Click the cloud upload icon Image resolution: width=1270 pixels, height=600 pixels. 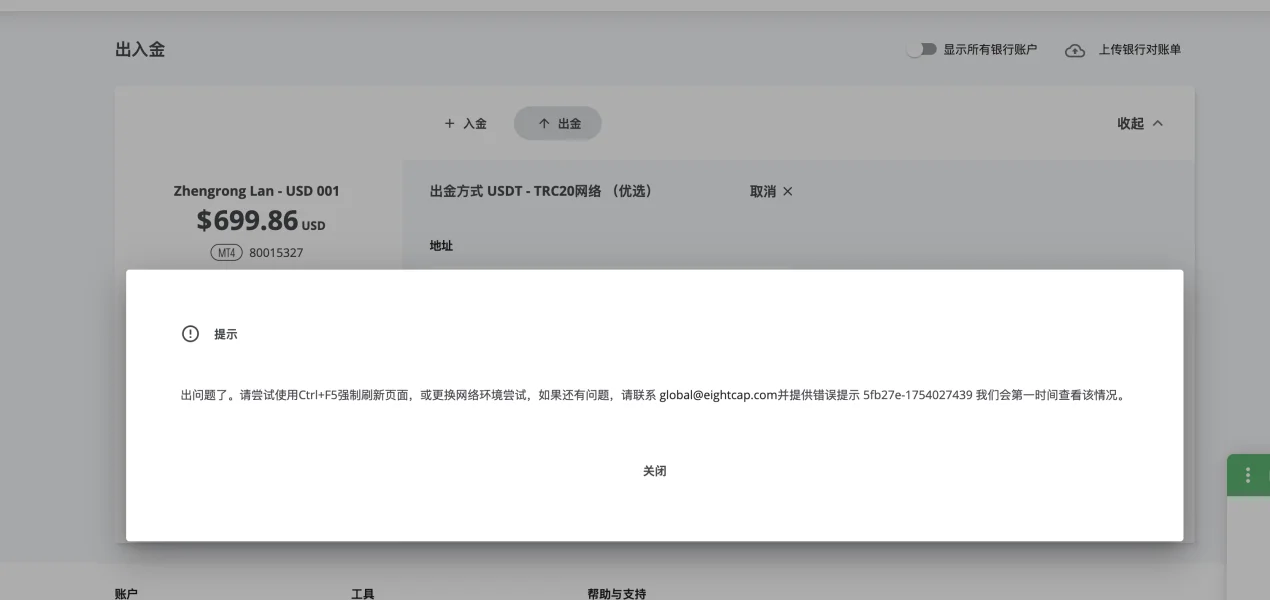pos(1075,50)
